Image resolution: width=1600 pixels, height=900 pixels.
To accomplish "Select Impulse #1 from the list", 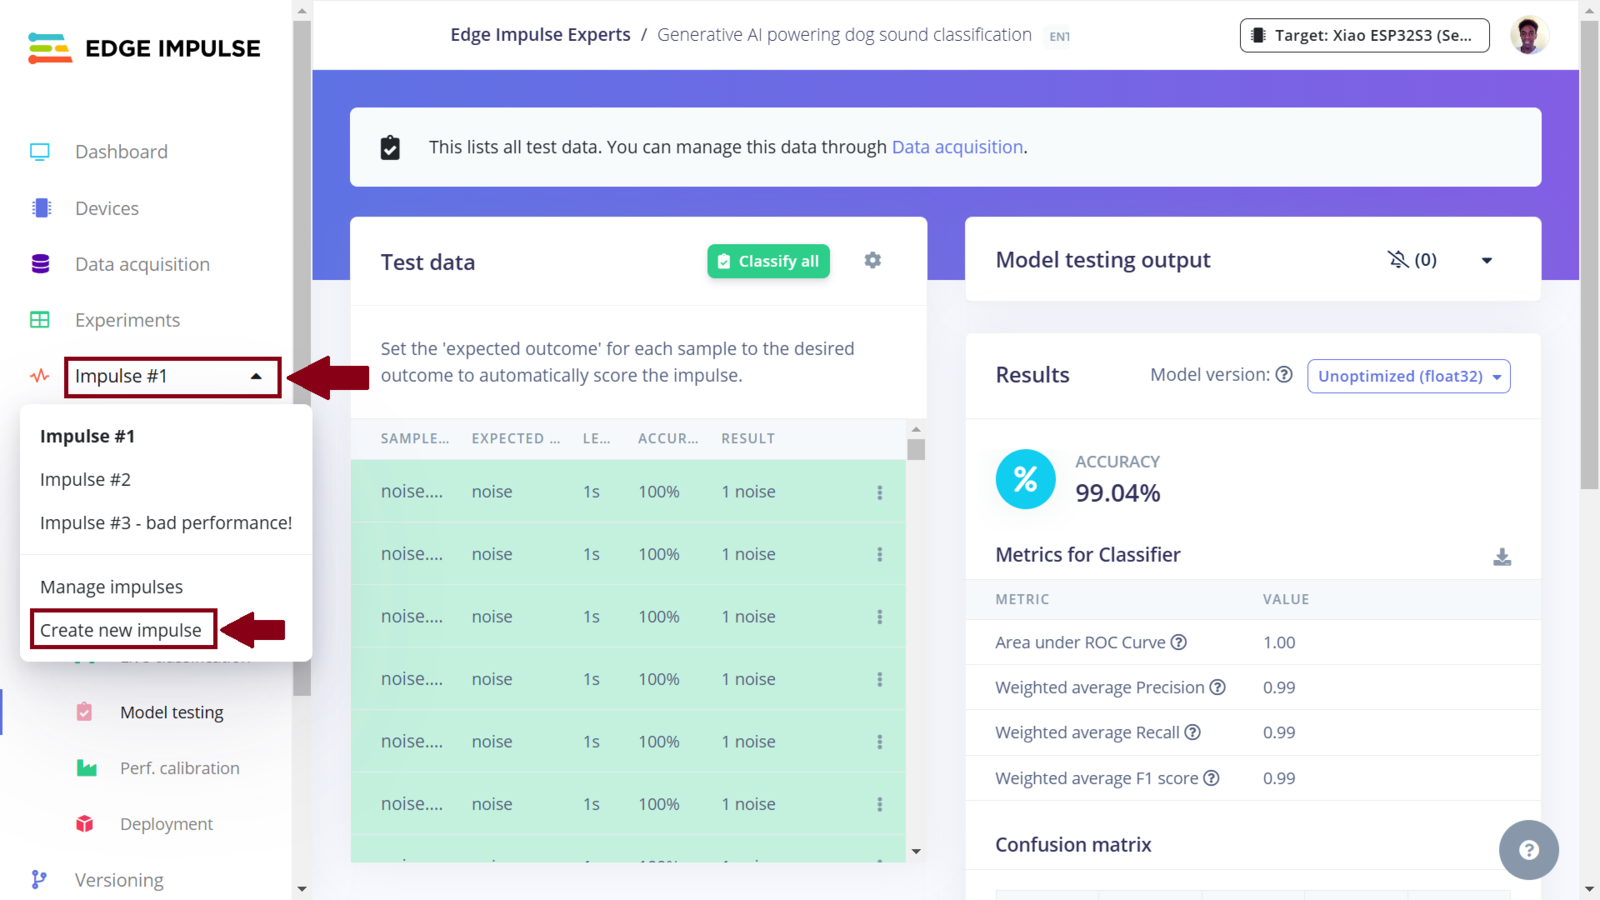I will click(x=87, y=436).
